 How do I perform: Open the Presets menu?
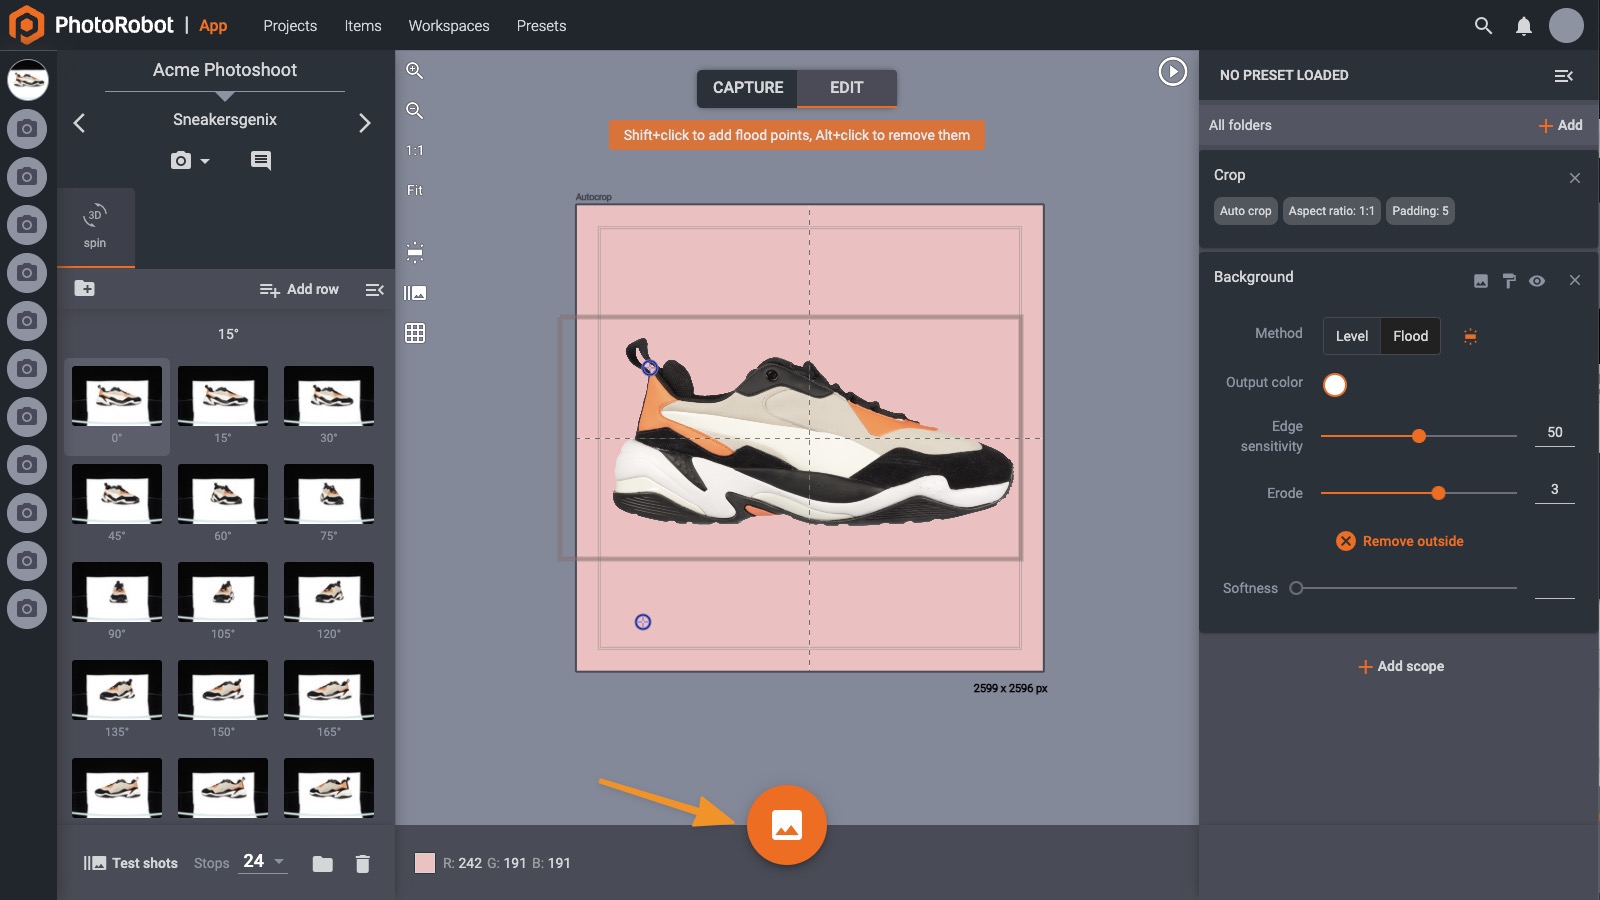click(541, 26)
